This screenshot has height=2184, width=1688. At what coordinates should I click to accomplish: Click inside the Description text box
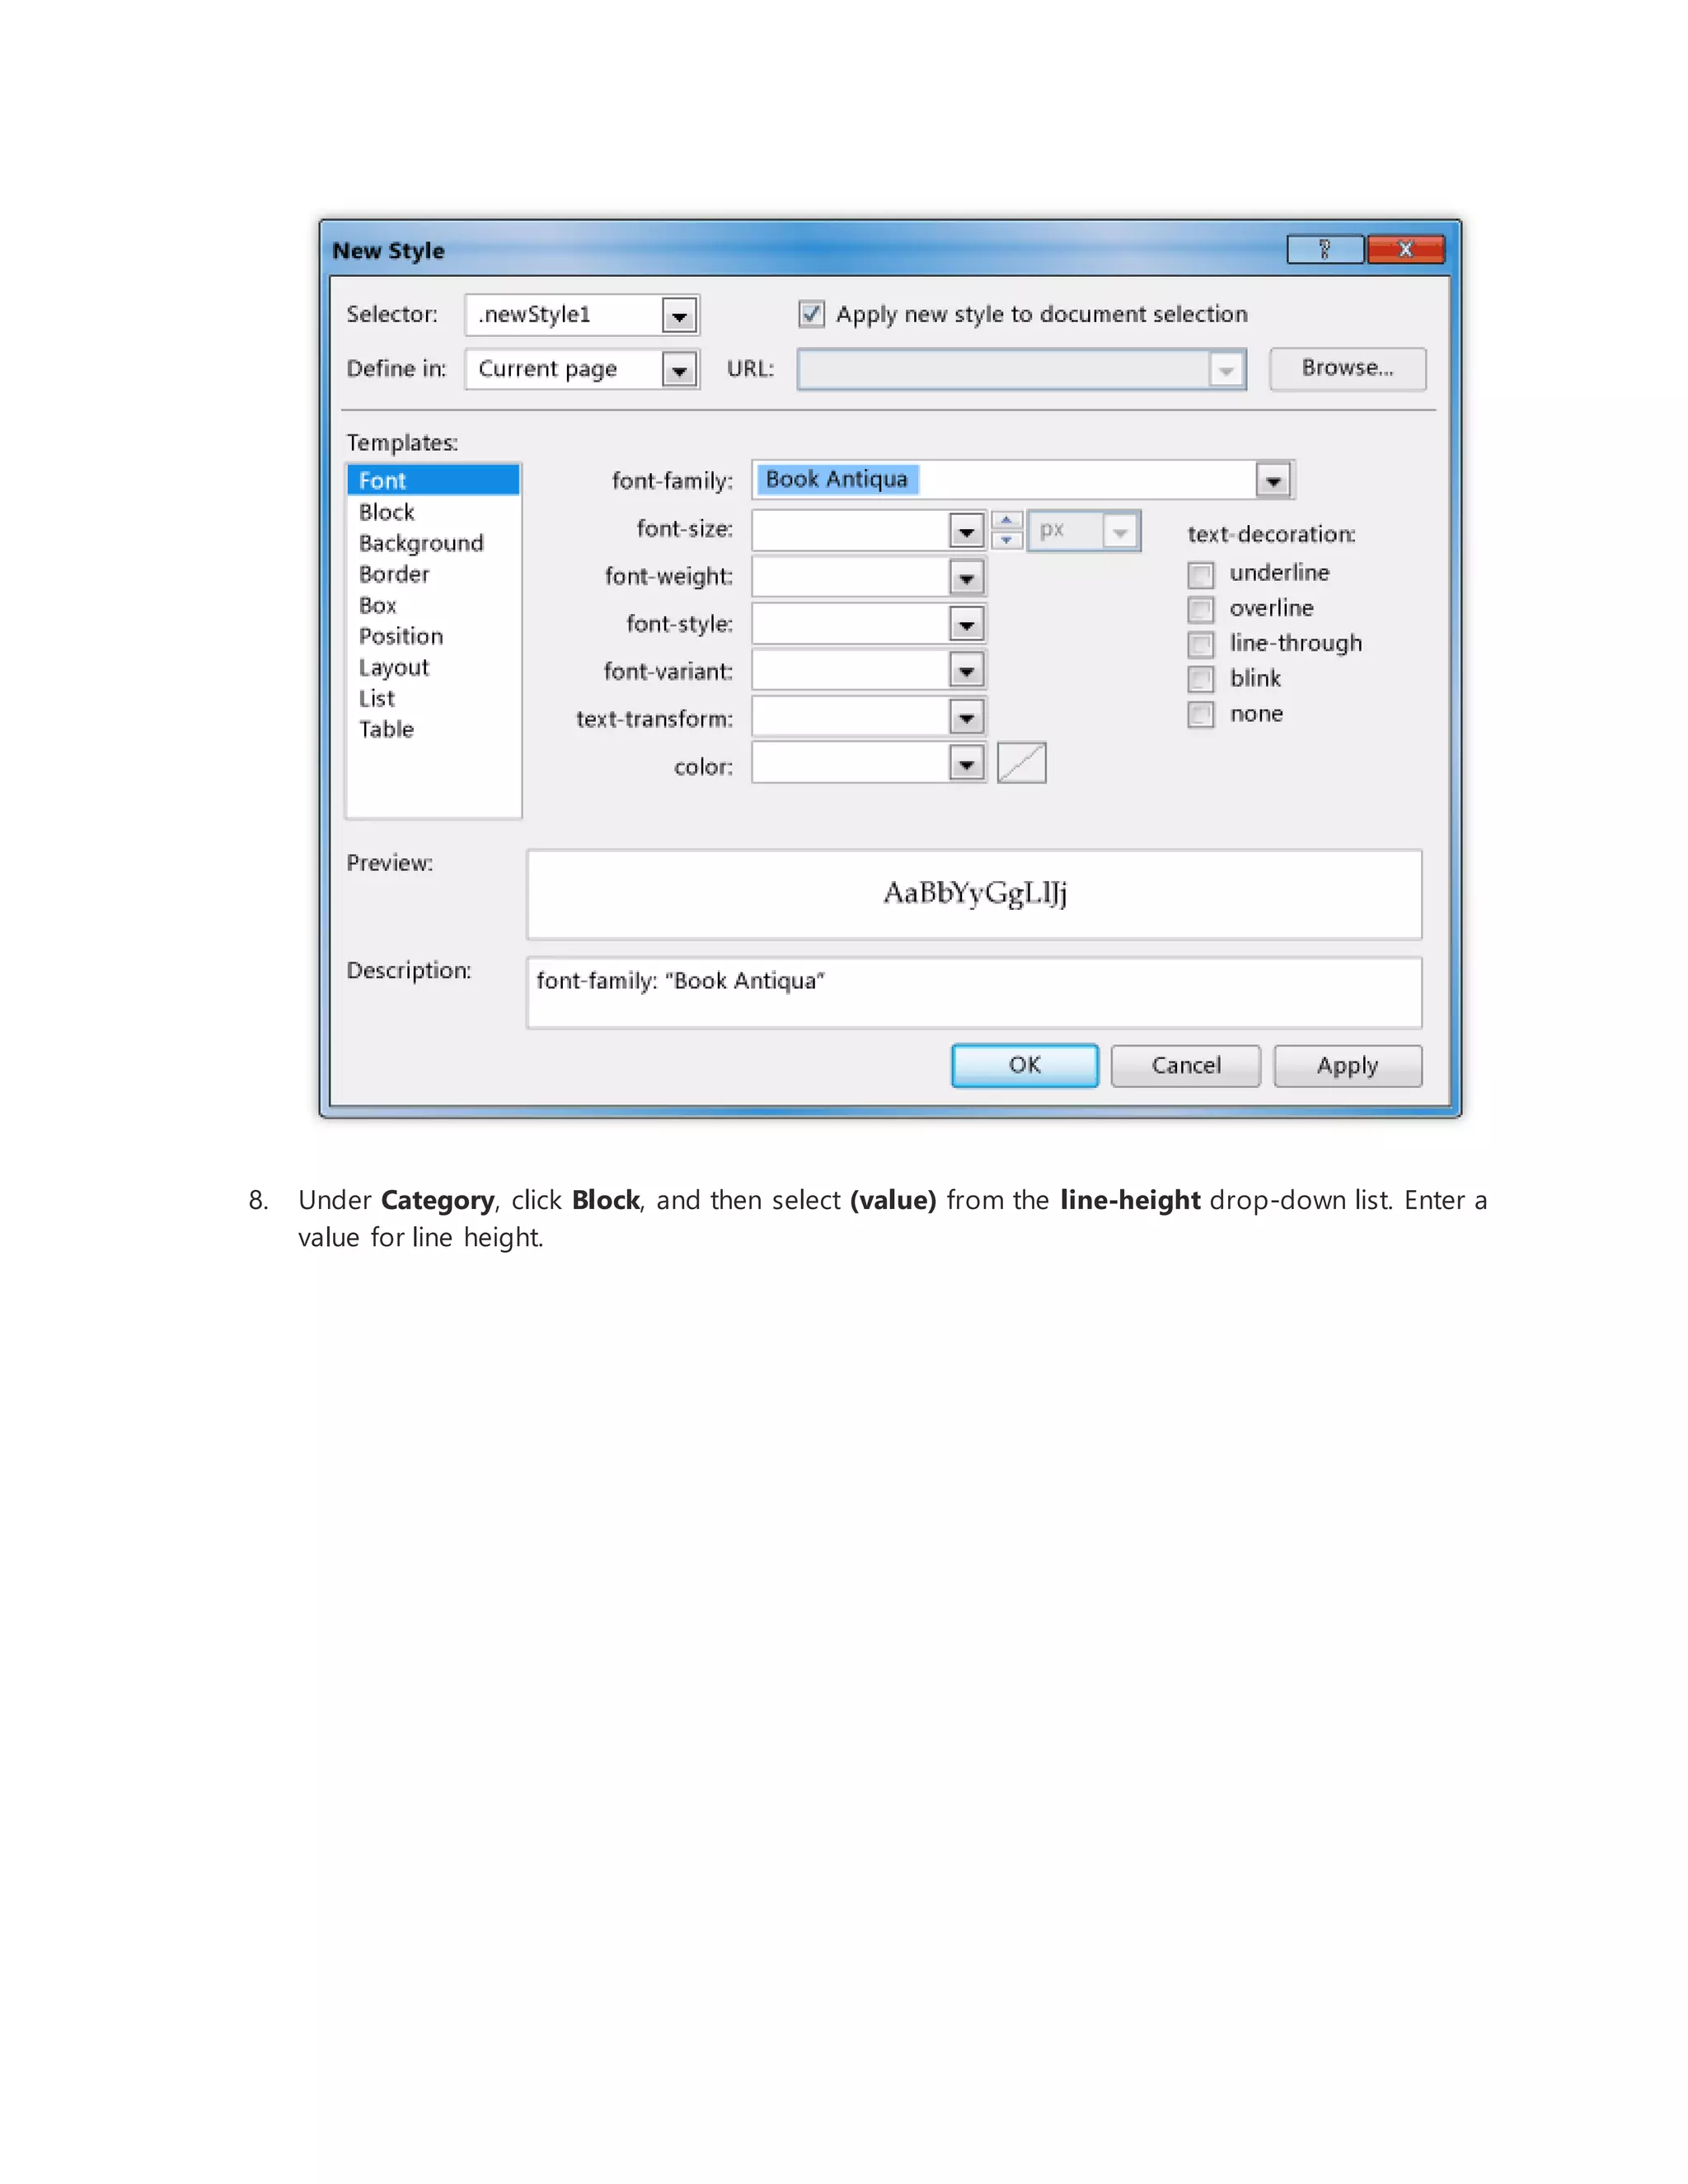(973, 993)
